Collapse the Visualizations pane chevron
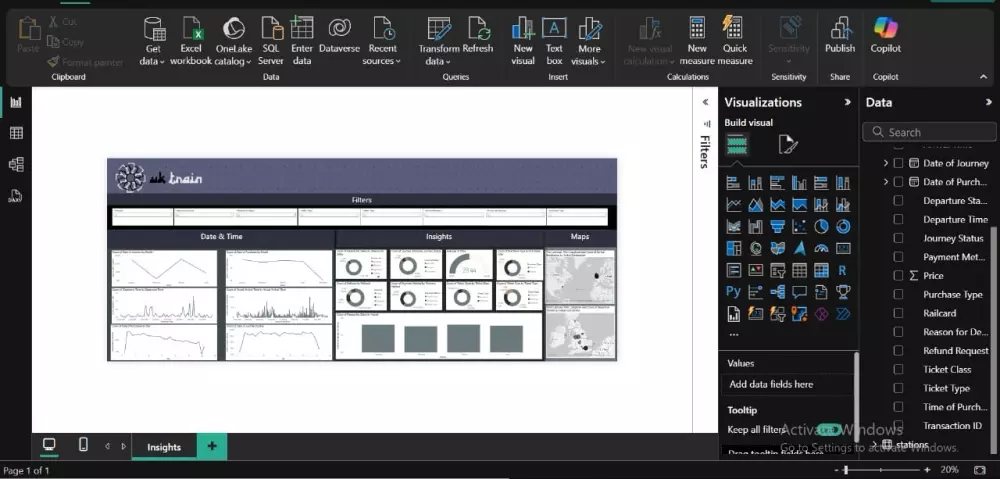The width and height of the screenshot is (1000, 479). pyautogui.click(x=848, y=102)
